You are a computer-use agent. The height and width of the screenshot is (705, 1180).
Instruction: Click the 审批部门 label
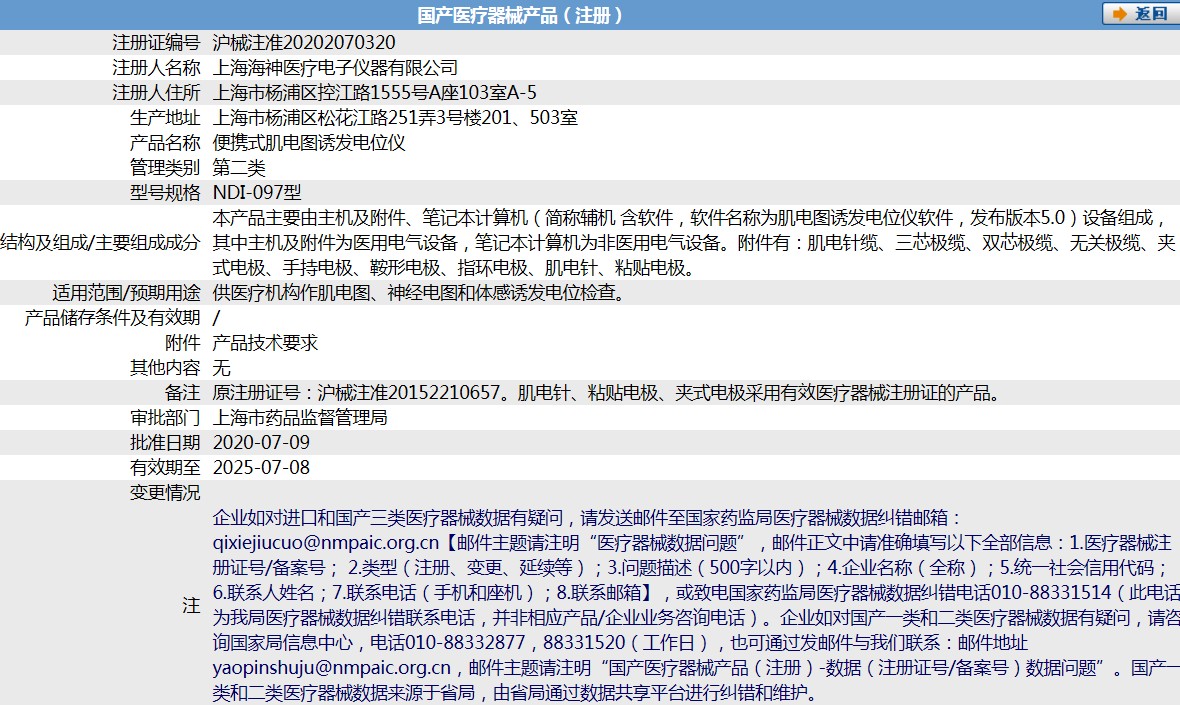pyautogui.click(x=166, y=417)
